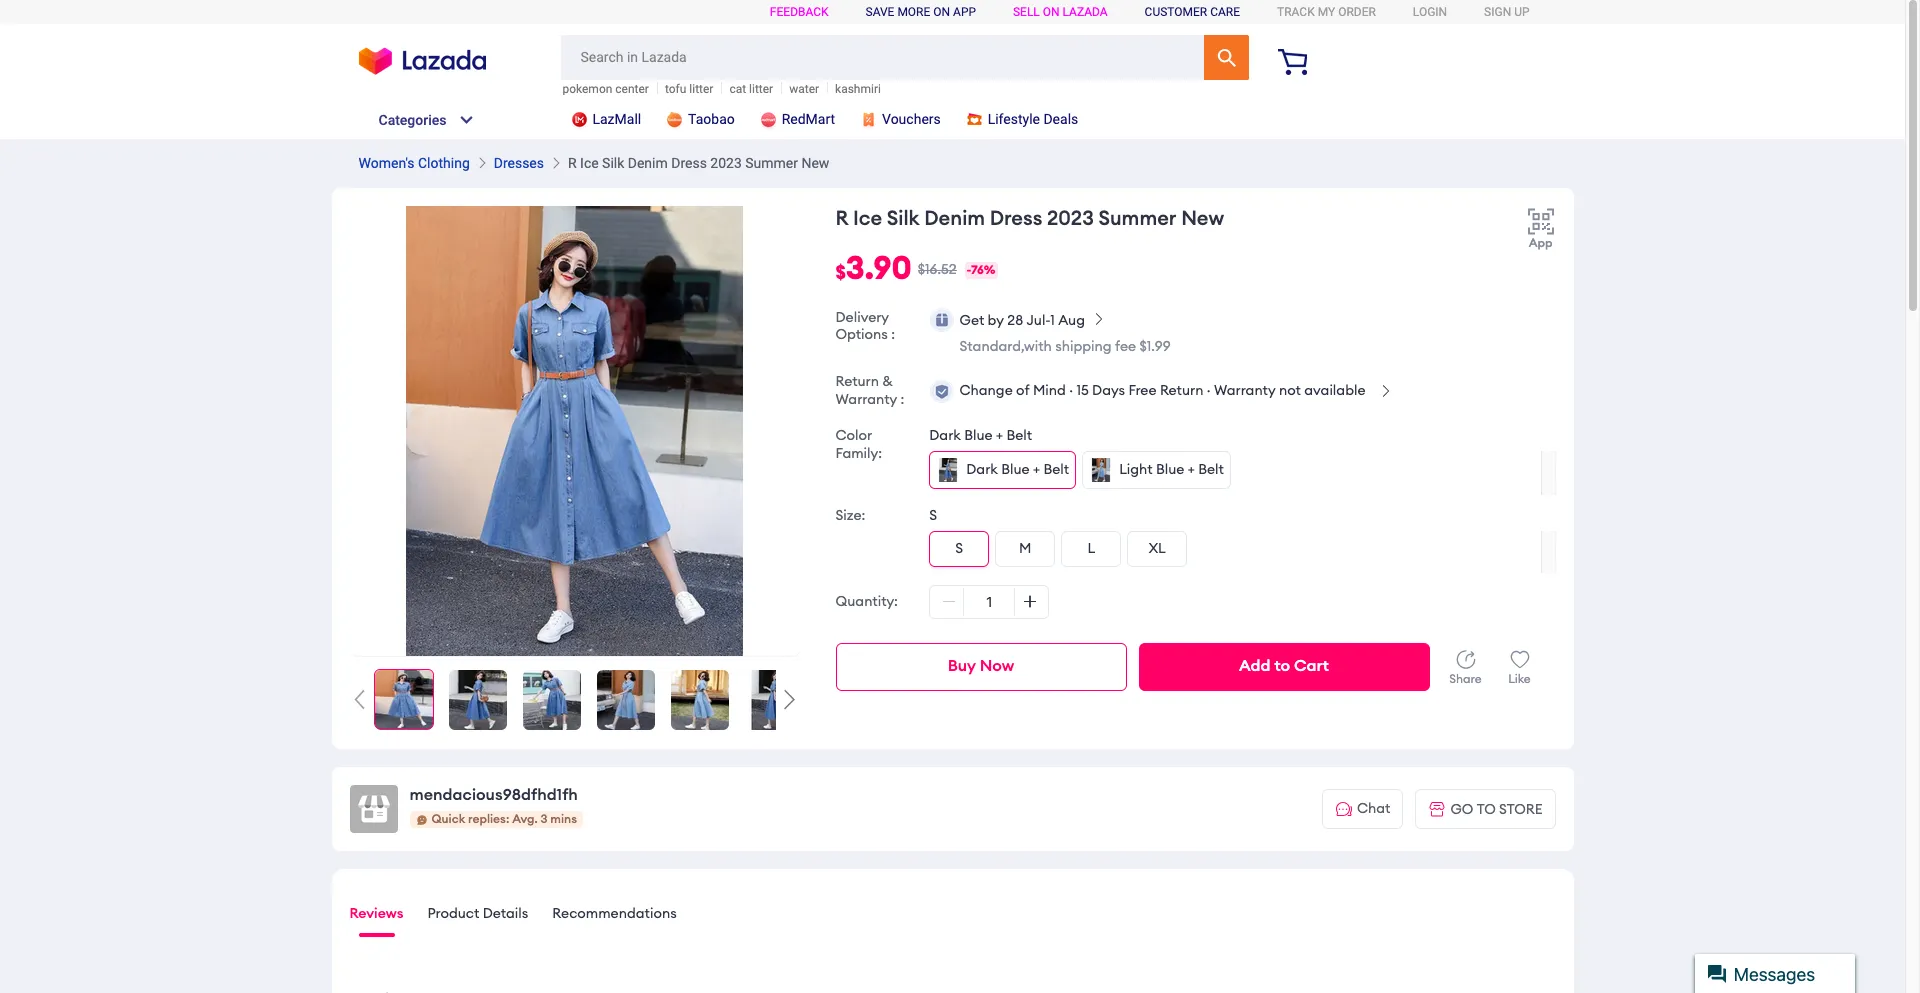Show previous product thumbnails arrow
This screenshot has width=1920, height=993.
[360, 700]
